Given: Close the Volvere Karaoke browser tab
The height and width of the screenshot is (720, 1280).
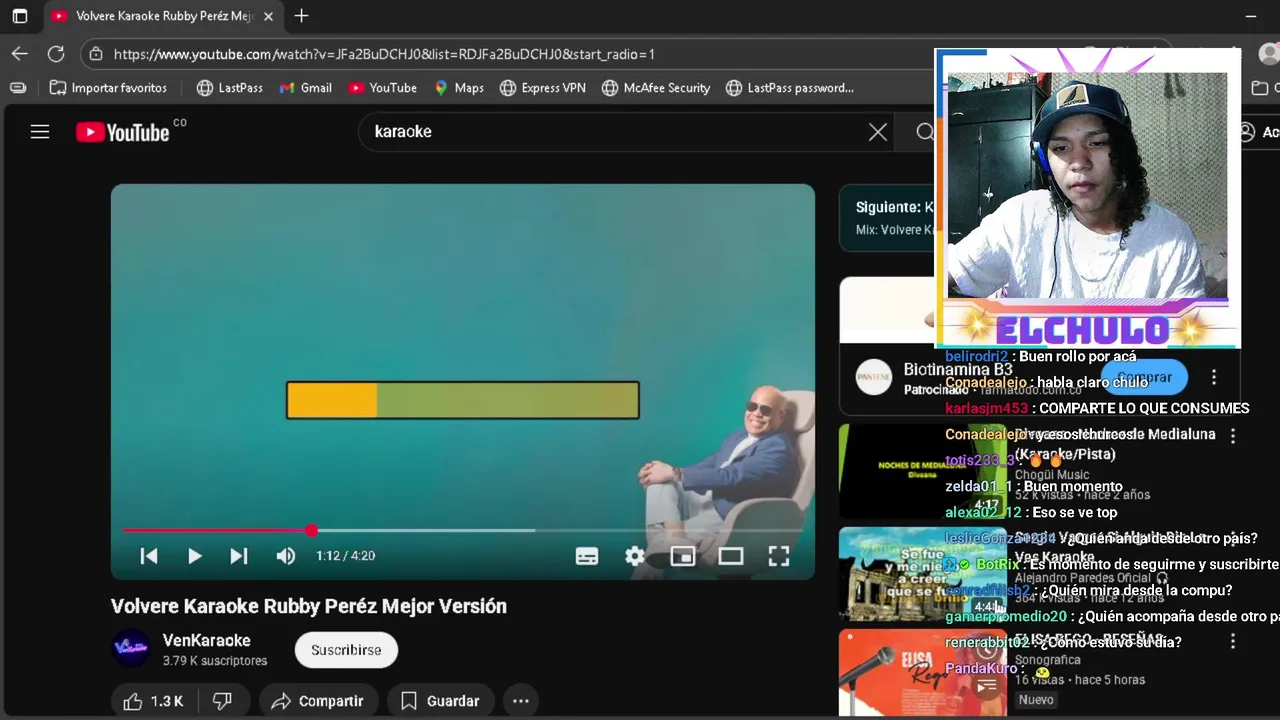Looking at the screenshot, I should click(268, 16).
